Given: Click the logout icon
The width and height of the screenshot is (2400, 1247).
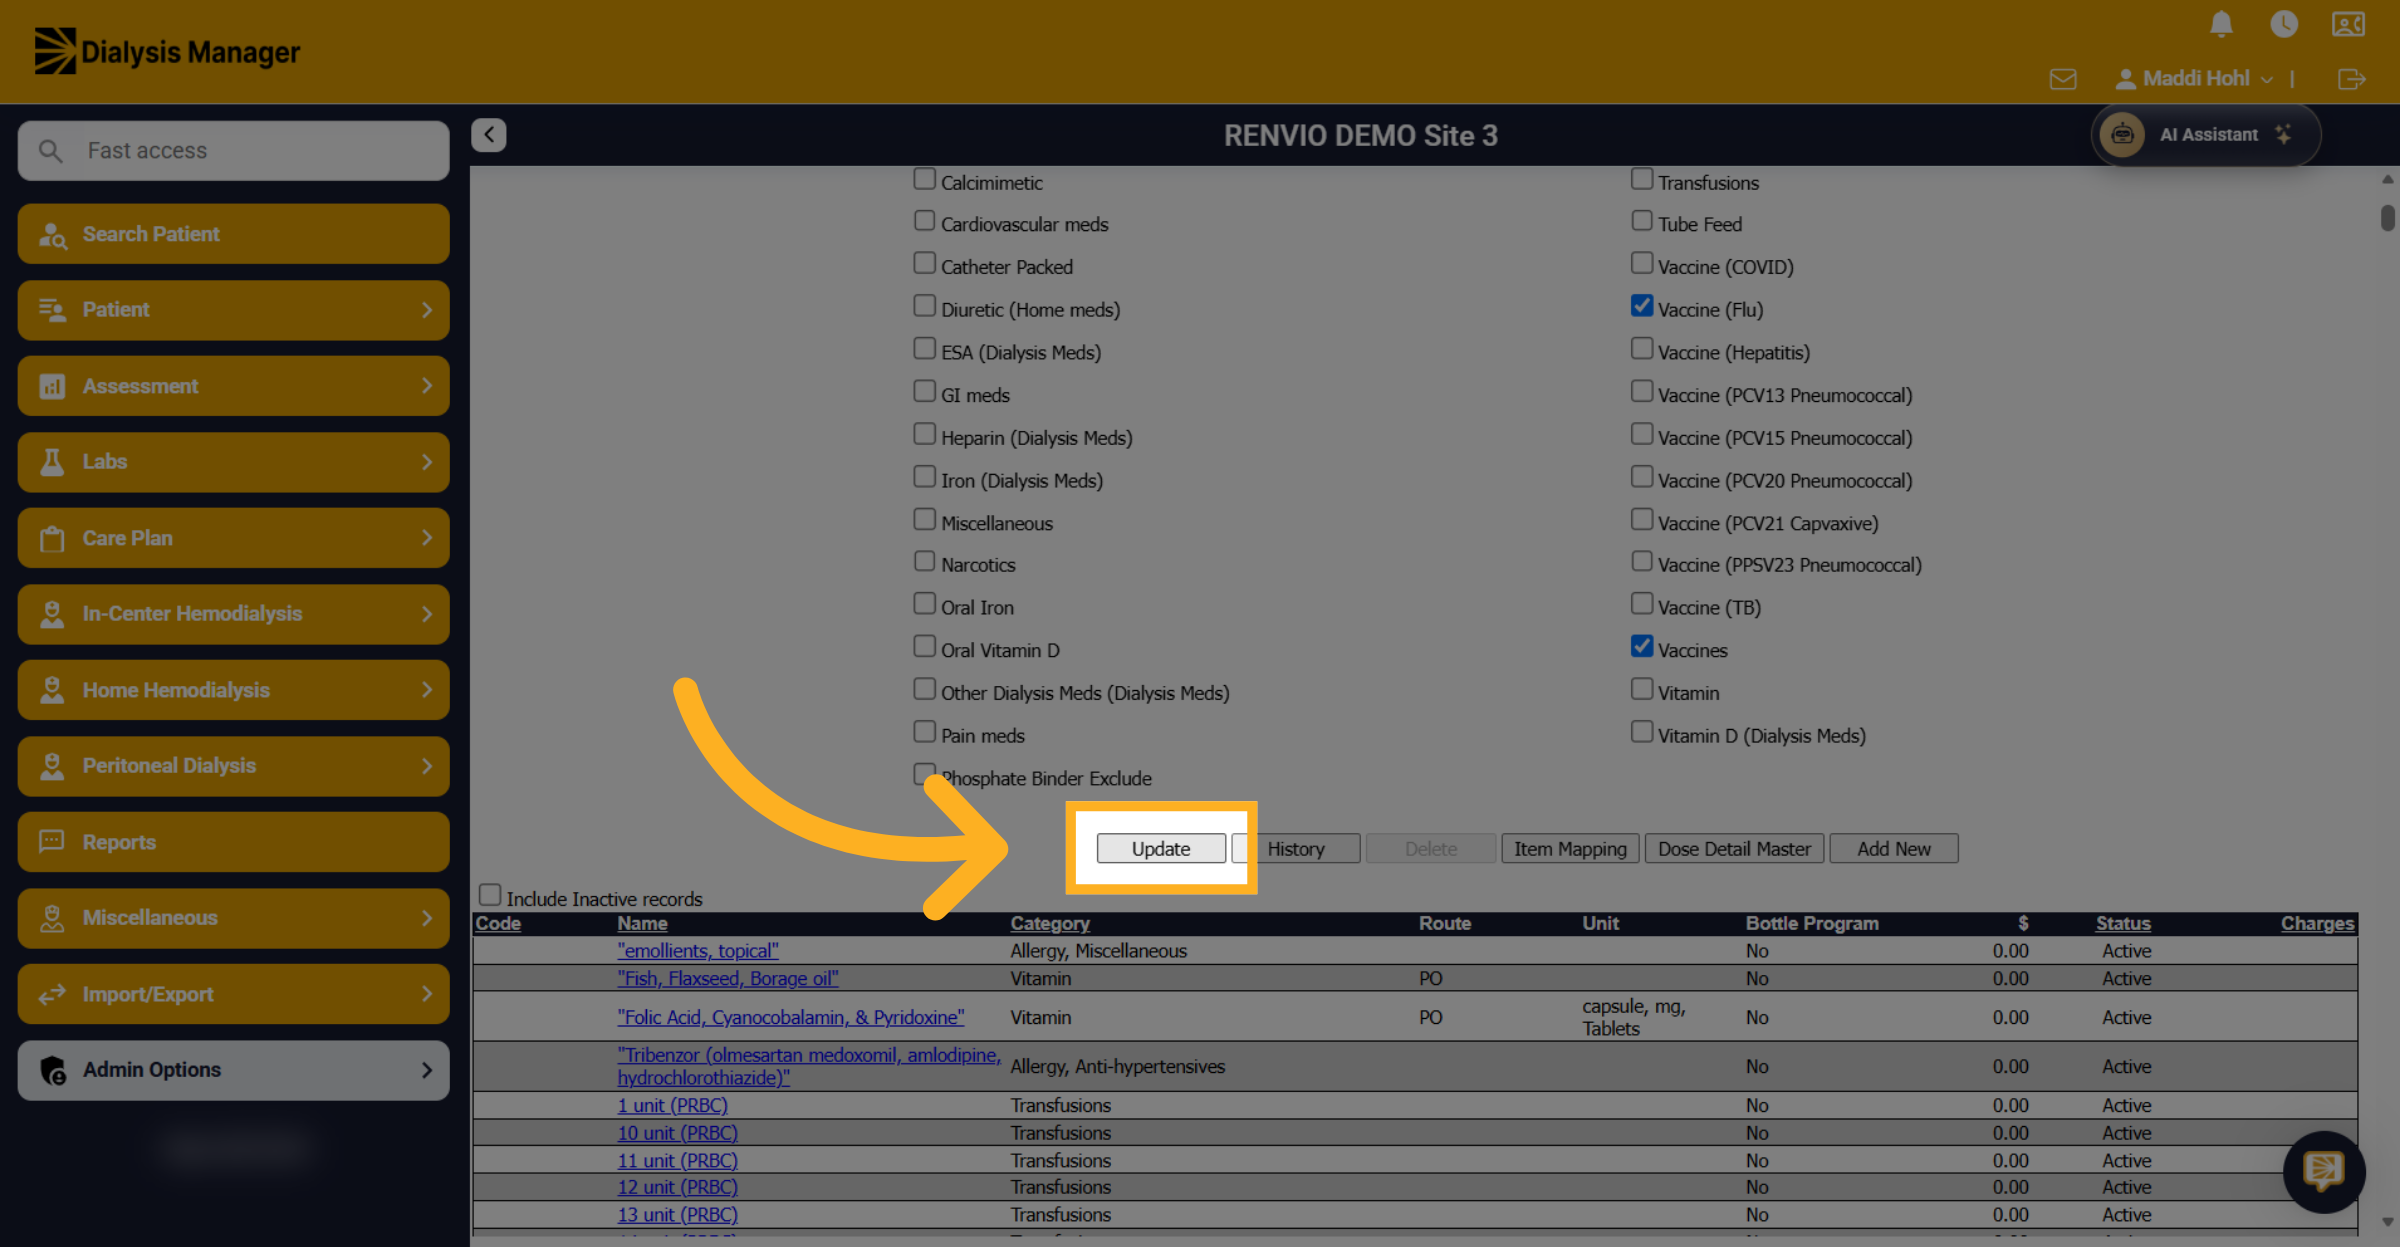Looking at the screenshot, I should pyautogui.click(x=2352, y=79).
